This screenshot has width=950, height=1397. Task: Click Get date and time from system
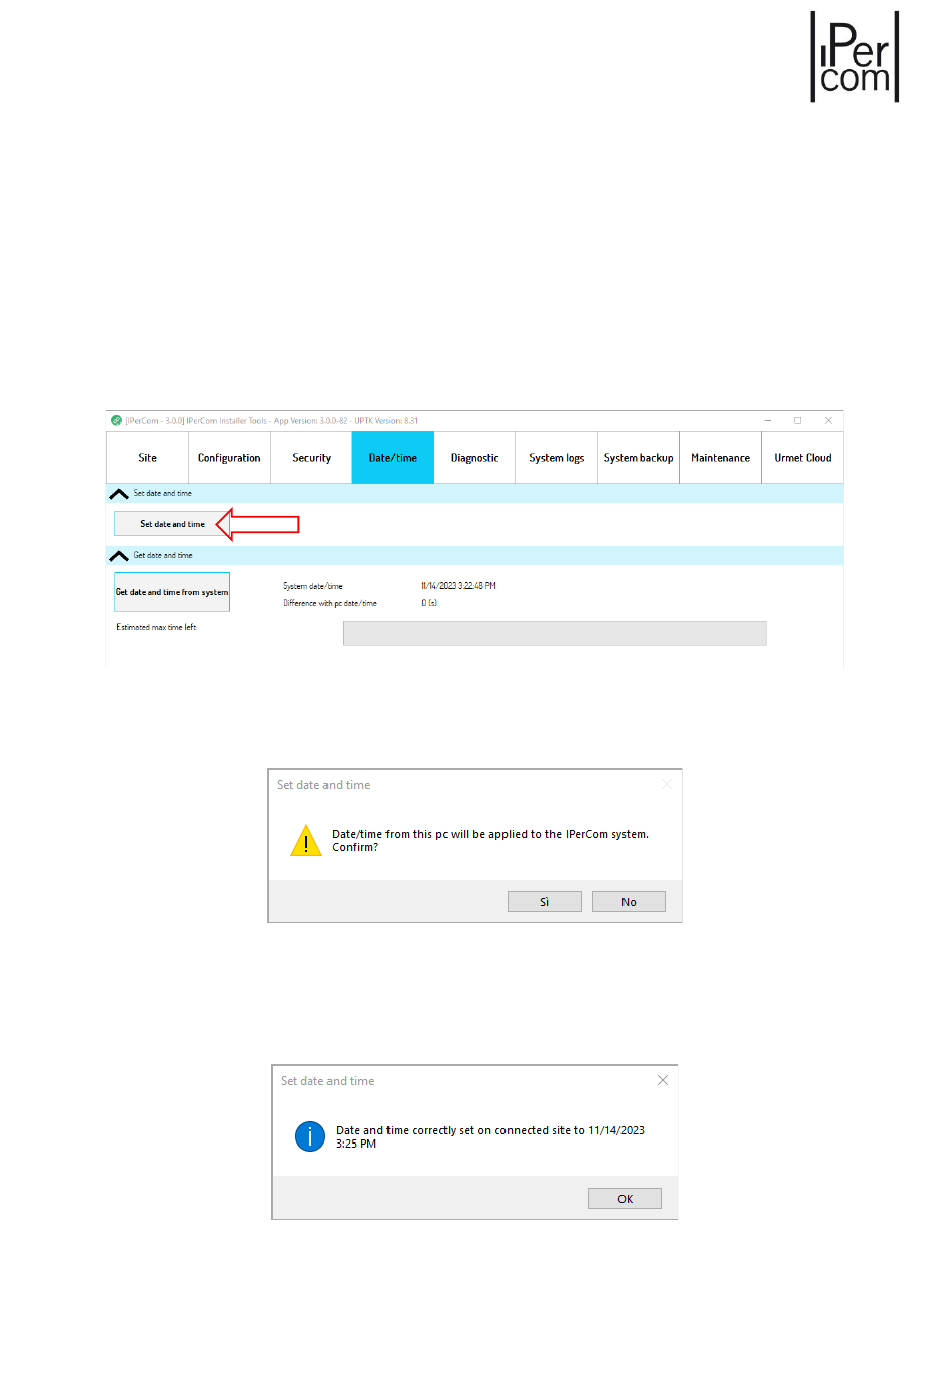tap(172, 592)
